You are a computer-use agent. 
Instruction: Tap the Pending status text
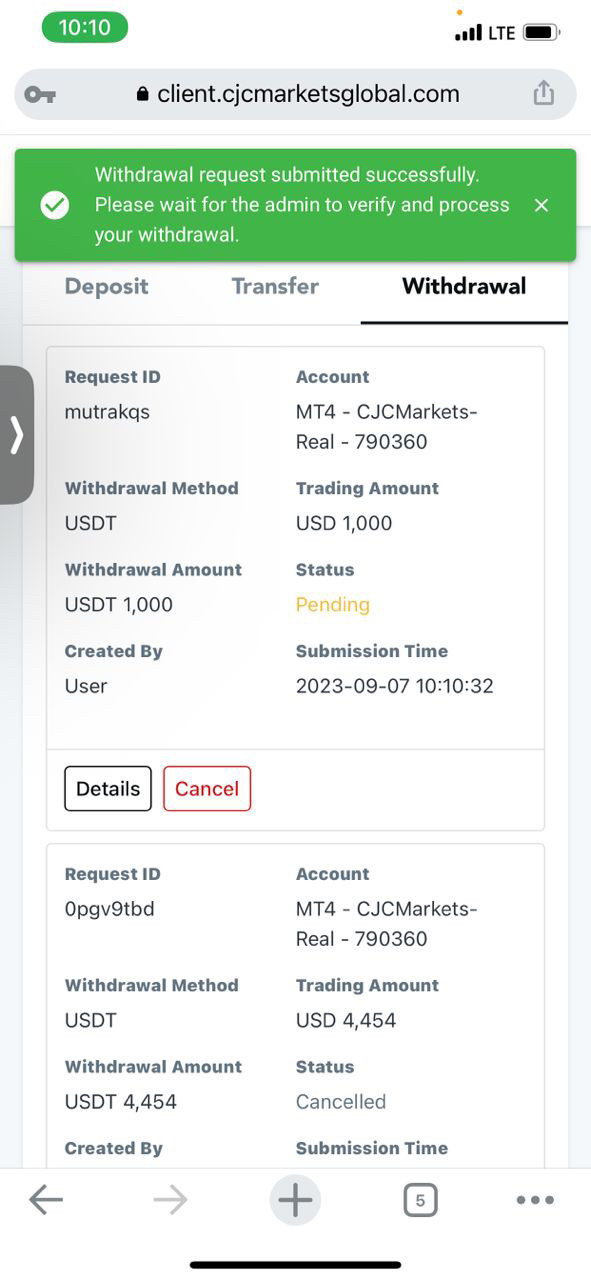pyautogui.click(x=333, y=604)
